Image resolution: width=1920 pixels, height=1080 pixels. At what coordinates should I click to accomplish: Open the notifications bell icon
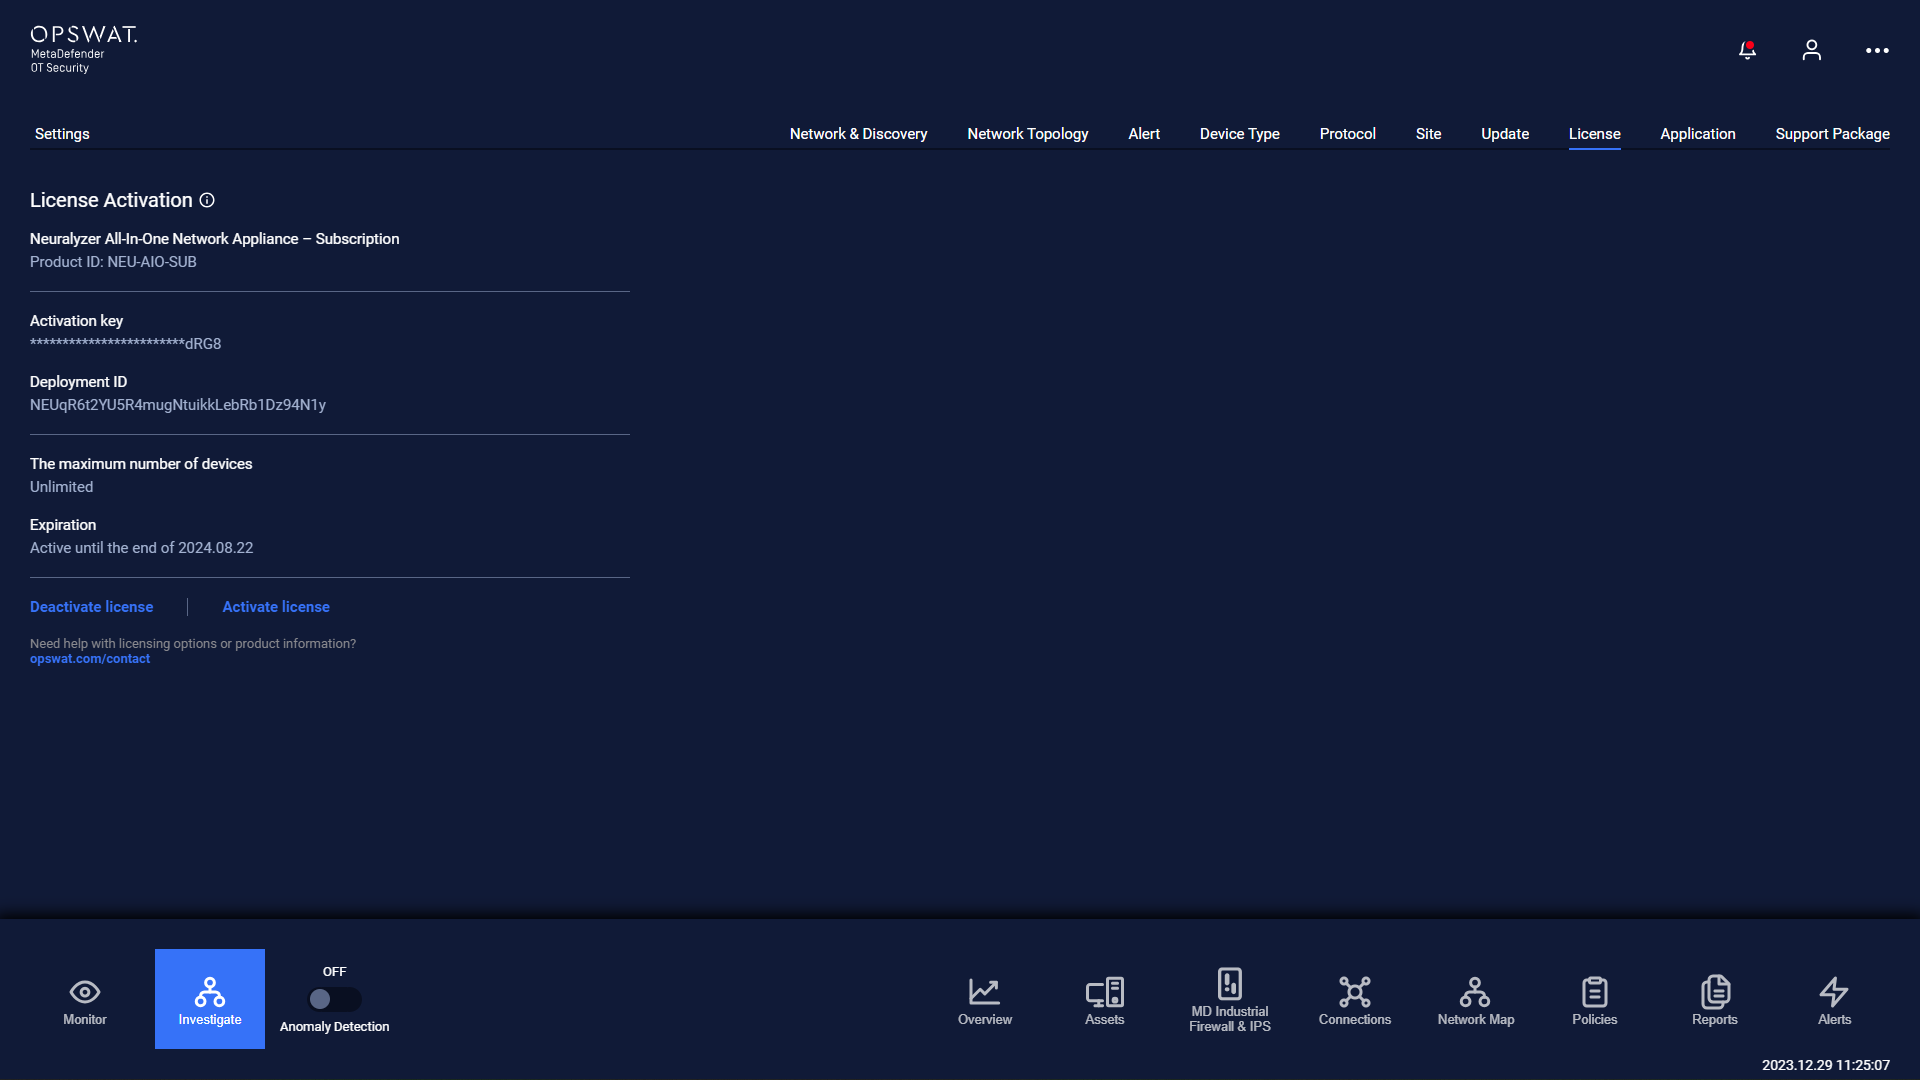pyautogui.click(x=1747, y=50)
